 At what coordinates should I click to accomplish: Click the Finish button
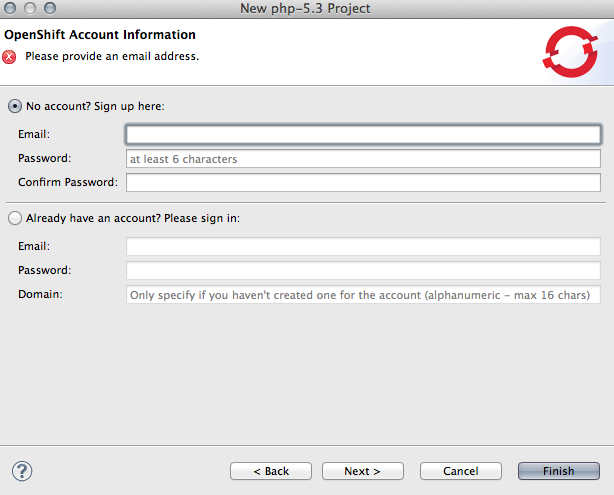(558, 471)
